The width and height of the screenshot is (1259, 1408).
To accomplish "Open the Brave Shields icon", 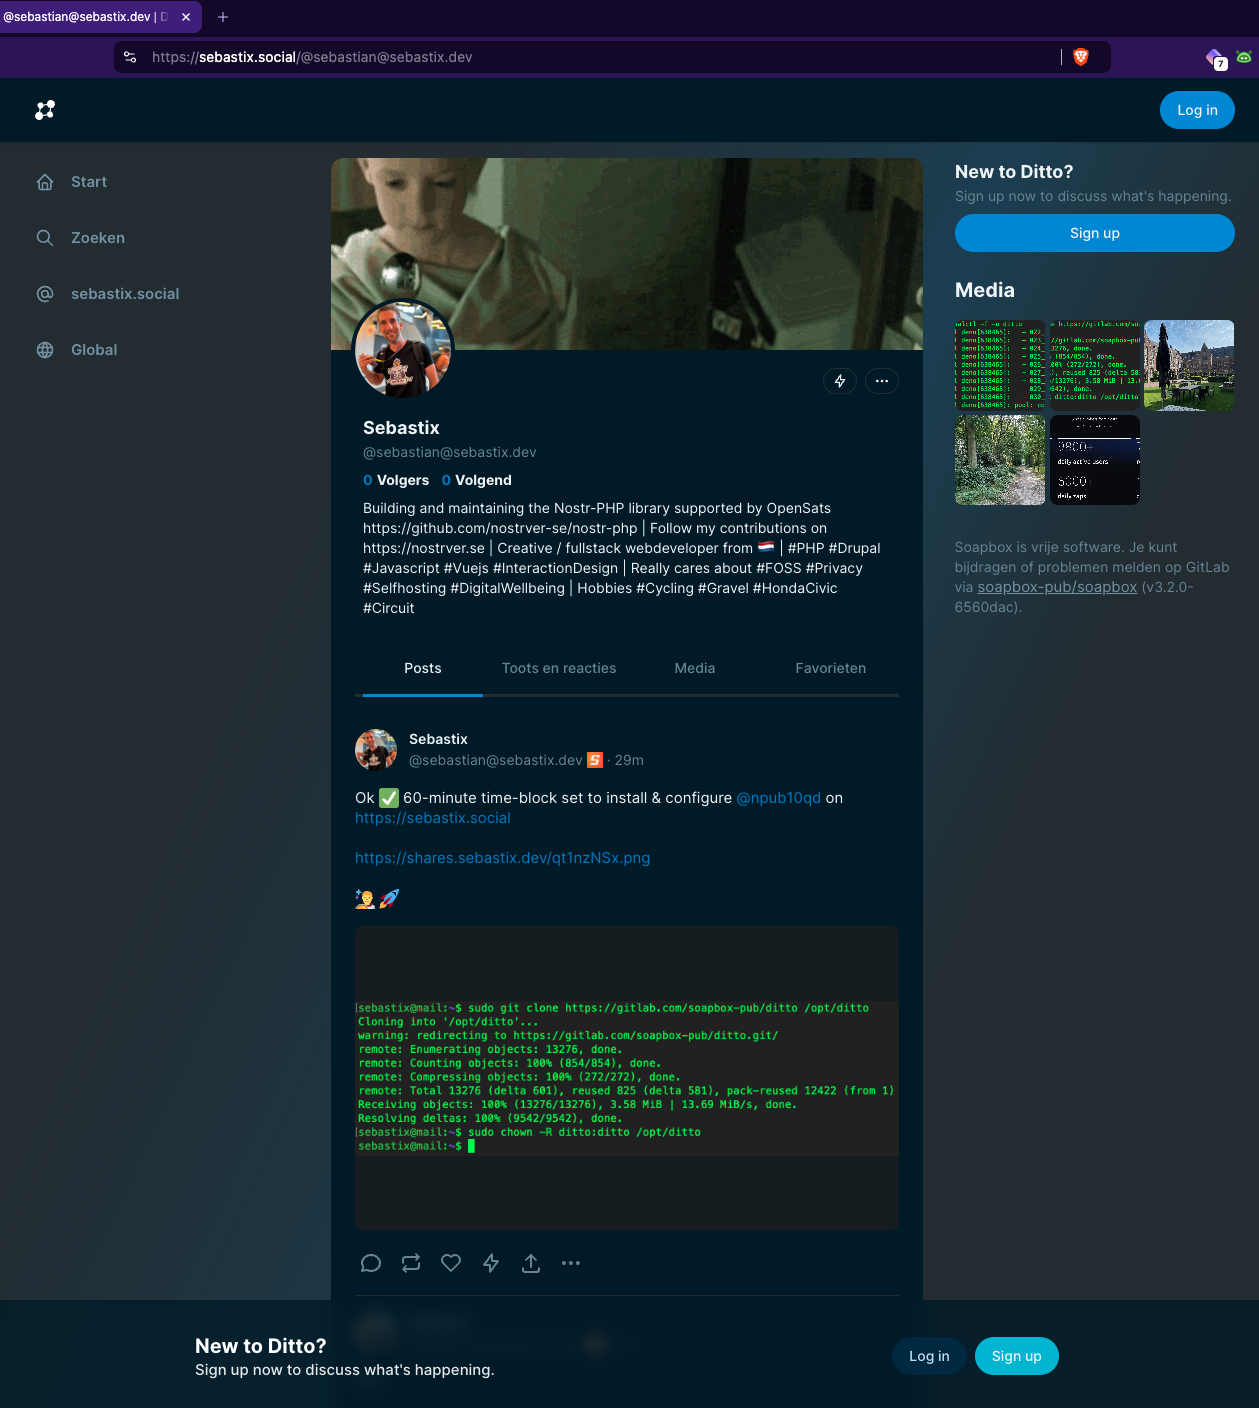I will click(x=1080, y=57).
